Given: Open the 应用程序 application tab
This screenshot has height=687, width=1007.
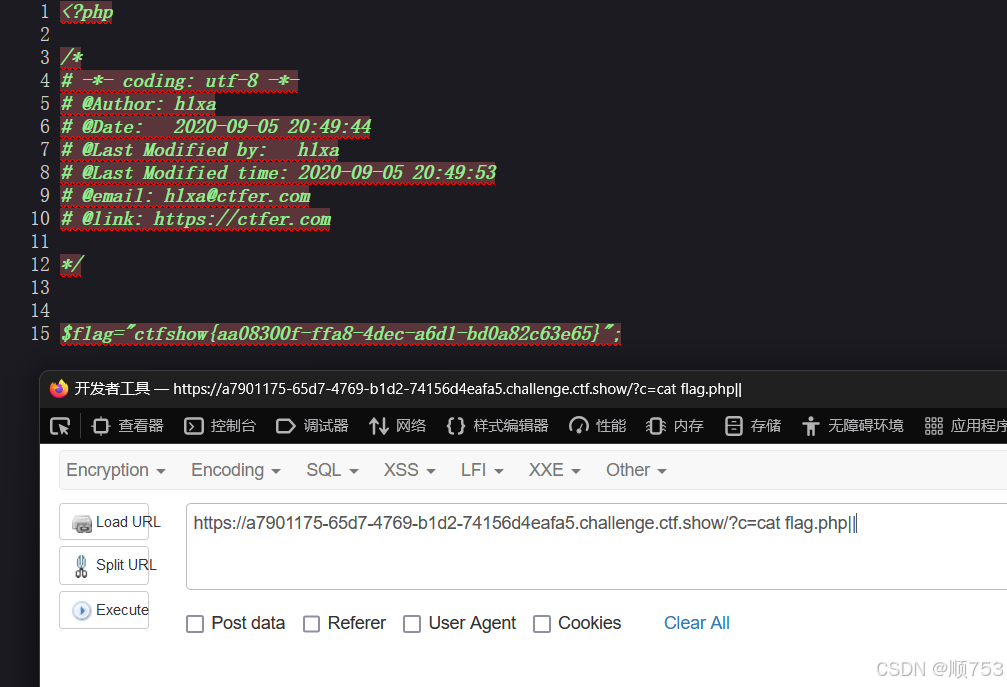Looking at the screenshot, I should 965,426.
